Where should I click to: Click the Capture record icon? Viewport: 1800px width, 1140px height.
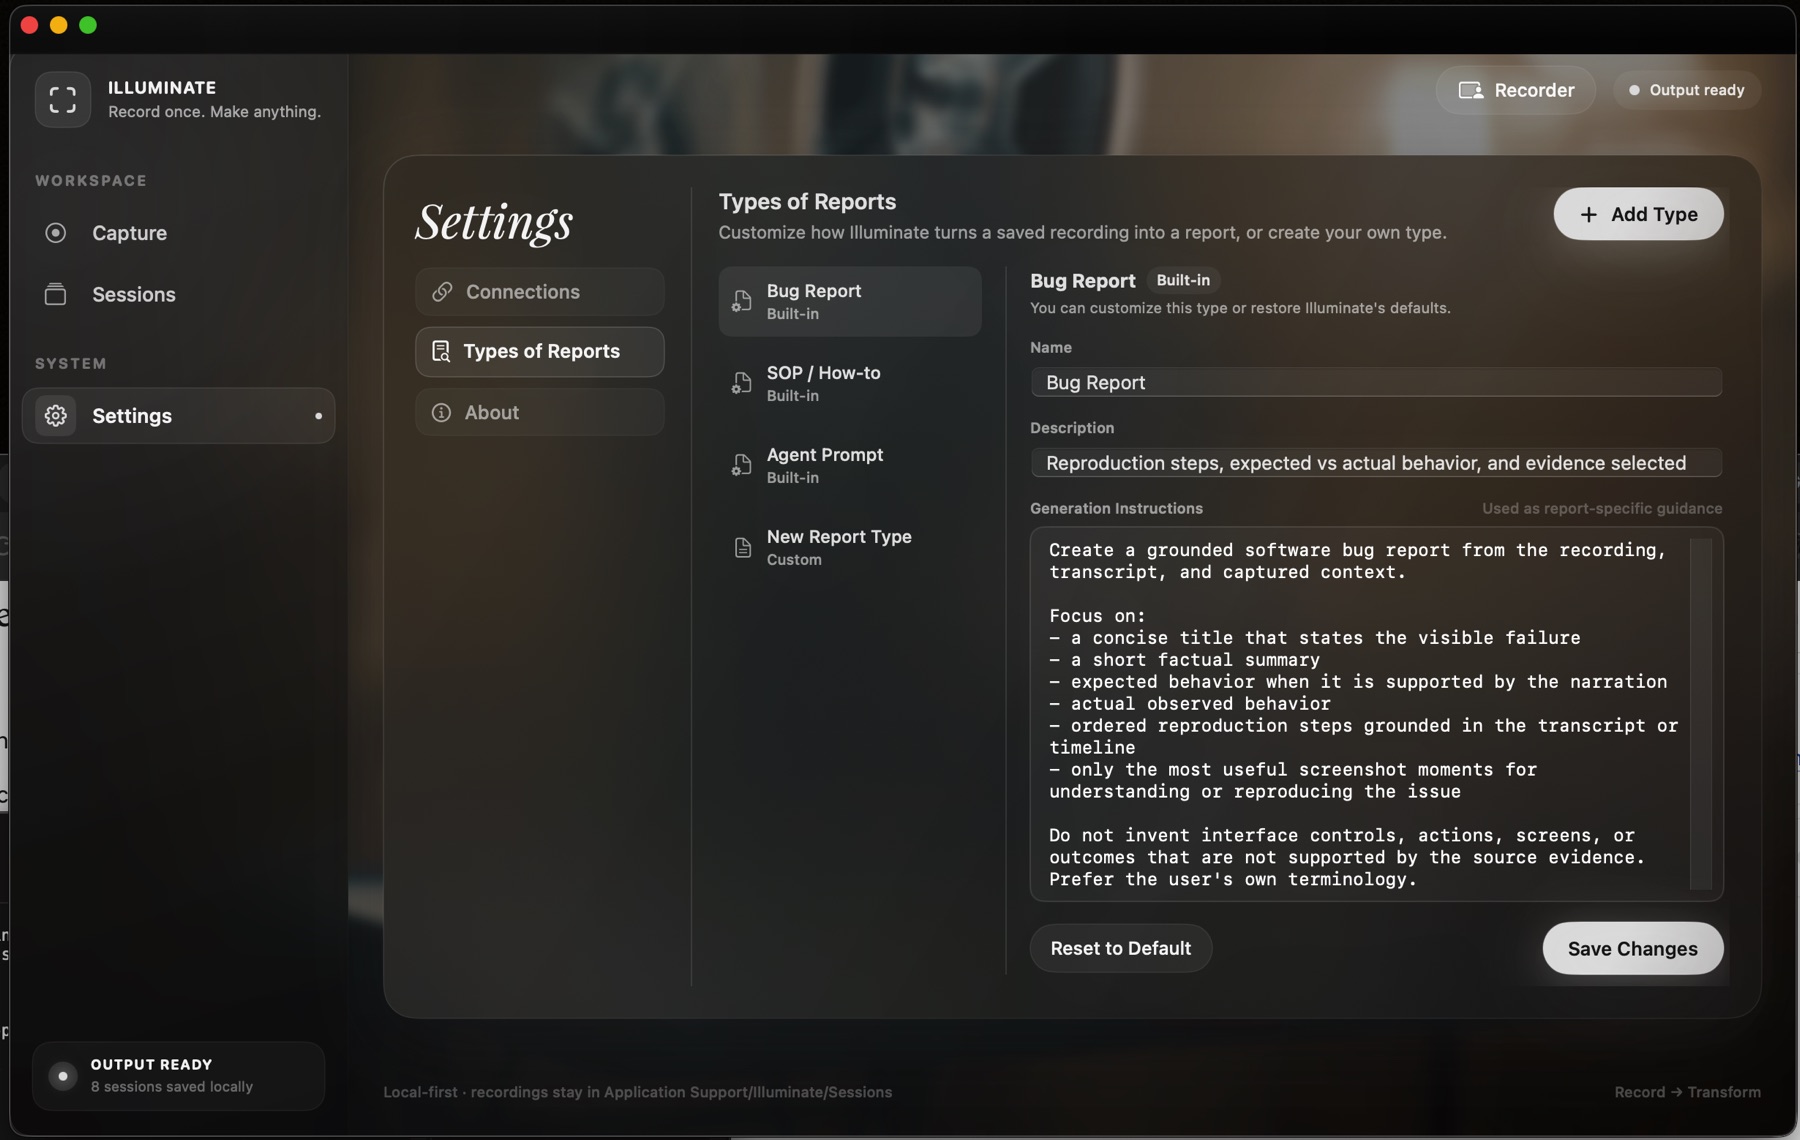pos(56,233)
